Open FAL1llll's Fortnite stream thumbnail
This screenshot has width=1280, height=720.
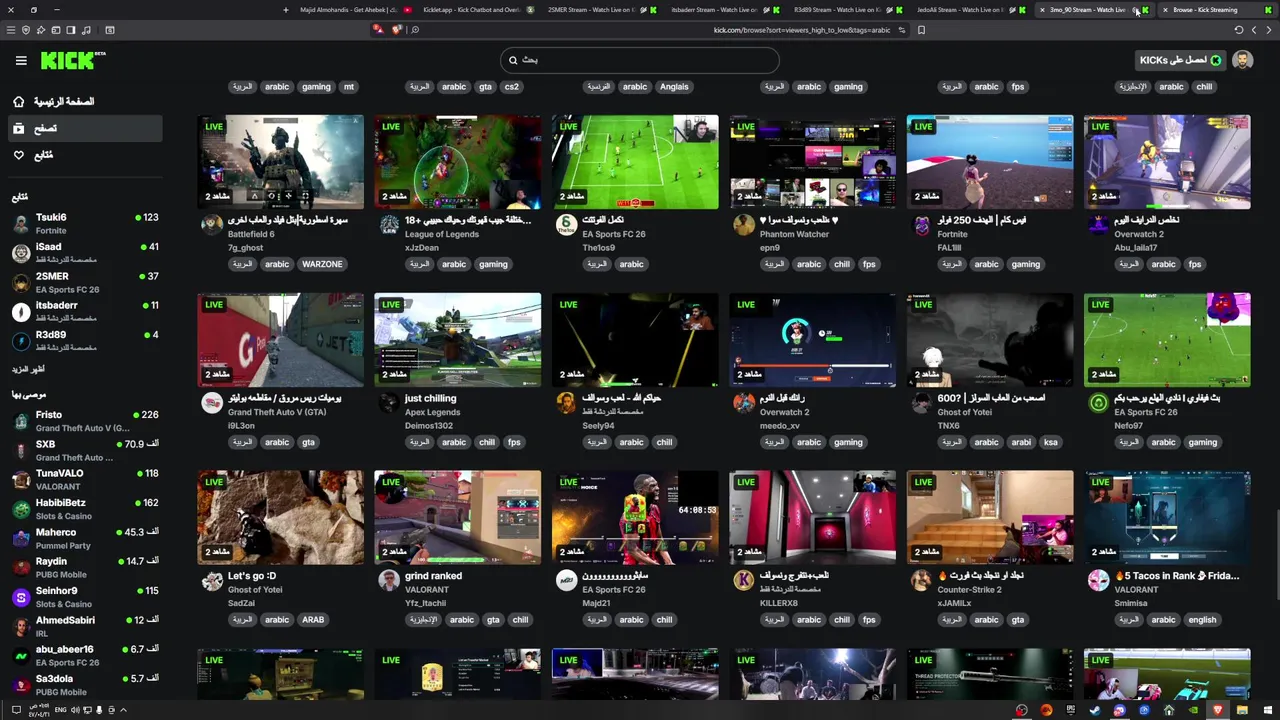990,161
